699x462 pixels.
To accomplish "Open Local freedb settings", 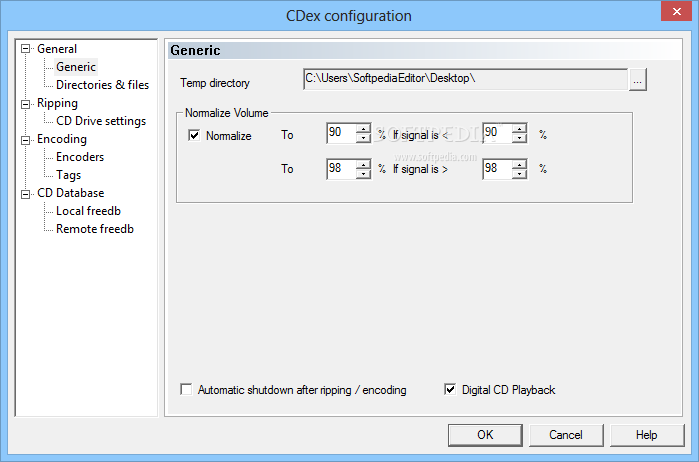I will (x=88, y=211).
